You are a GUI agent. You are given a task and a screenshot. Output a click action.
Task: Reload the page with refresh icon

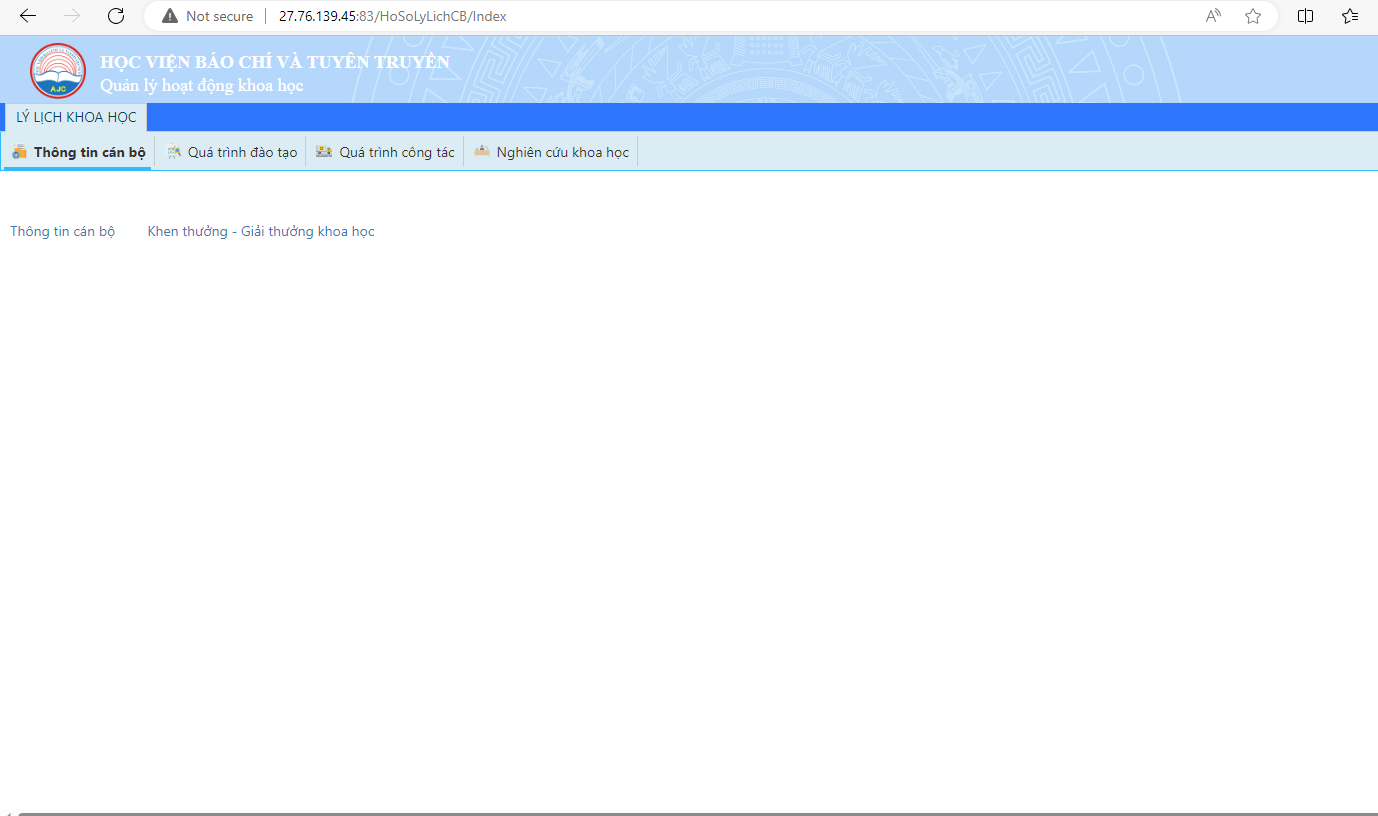(116, 16)
